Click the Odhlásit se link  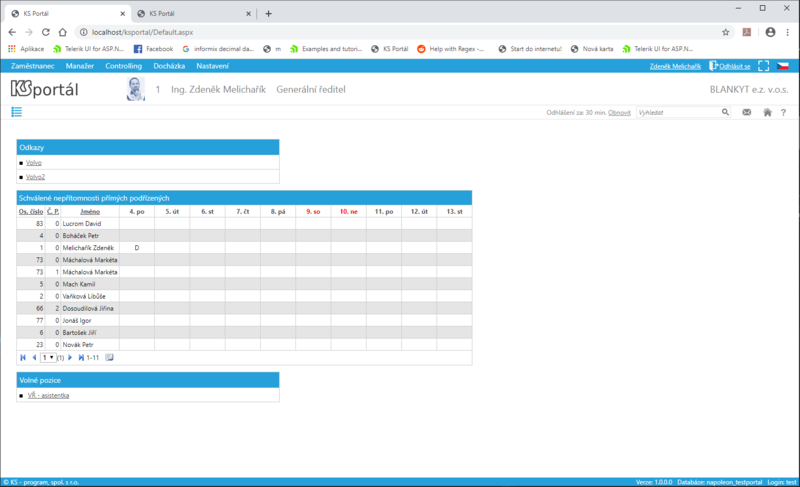pyautogui.click(x=734, y=66)
